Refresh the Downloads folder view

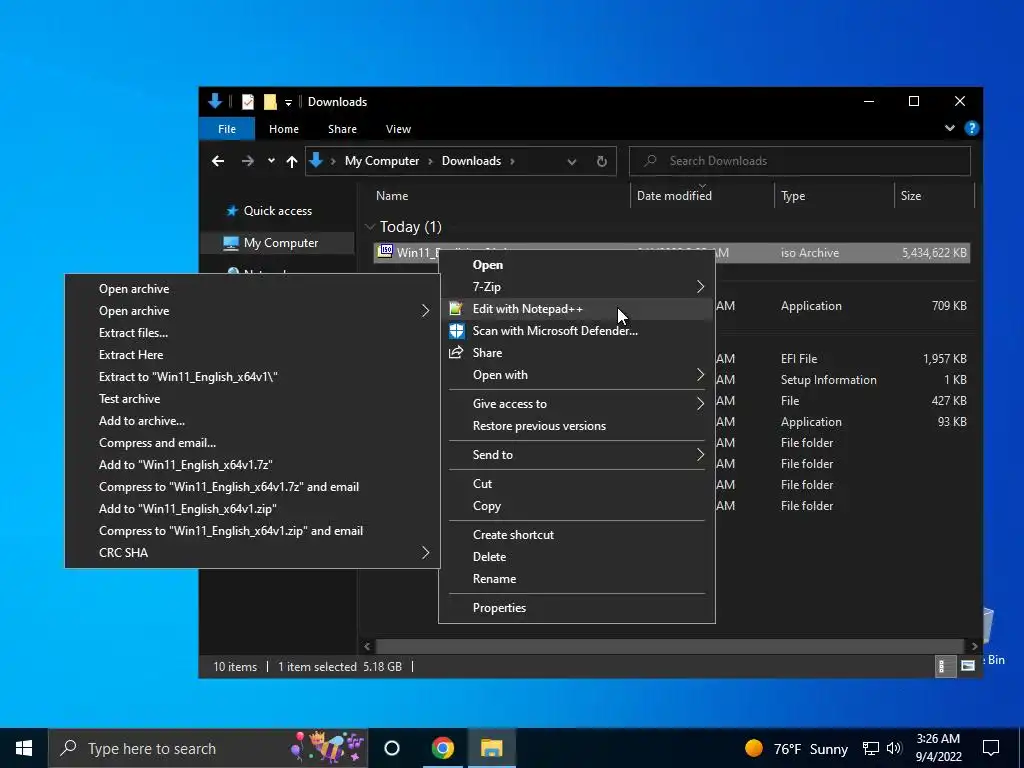601,161
